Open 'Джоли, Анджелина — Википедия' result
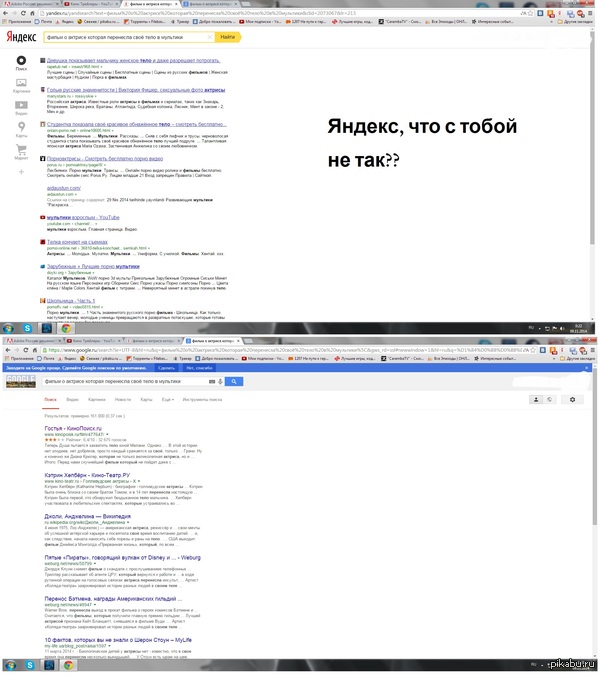Image resolution: width=600 pixels, height=675 pixels. 88,517
